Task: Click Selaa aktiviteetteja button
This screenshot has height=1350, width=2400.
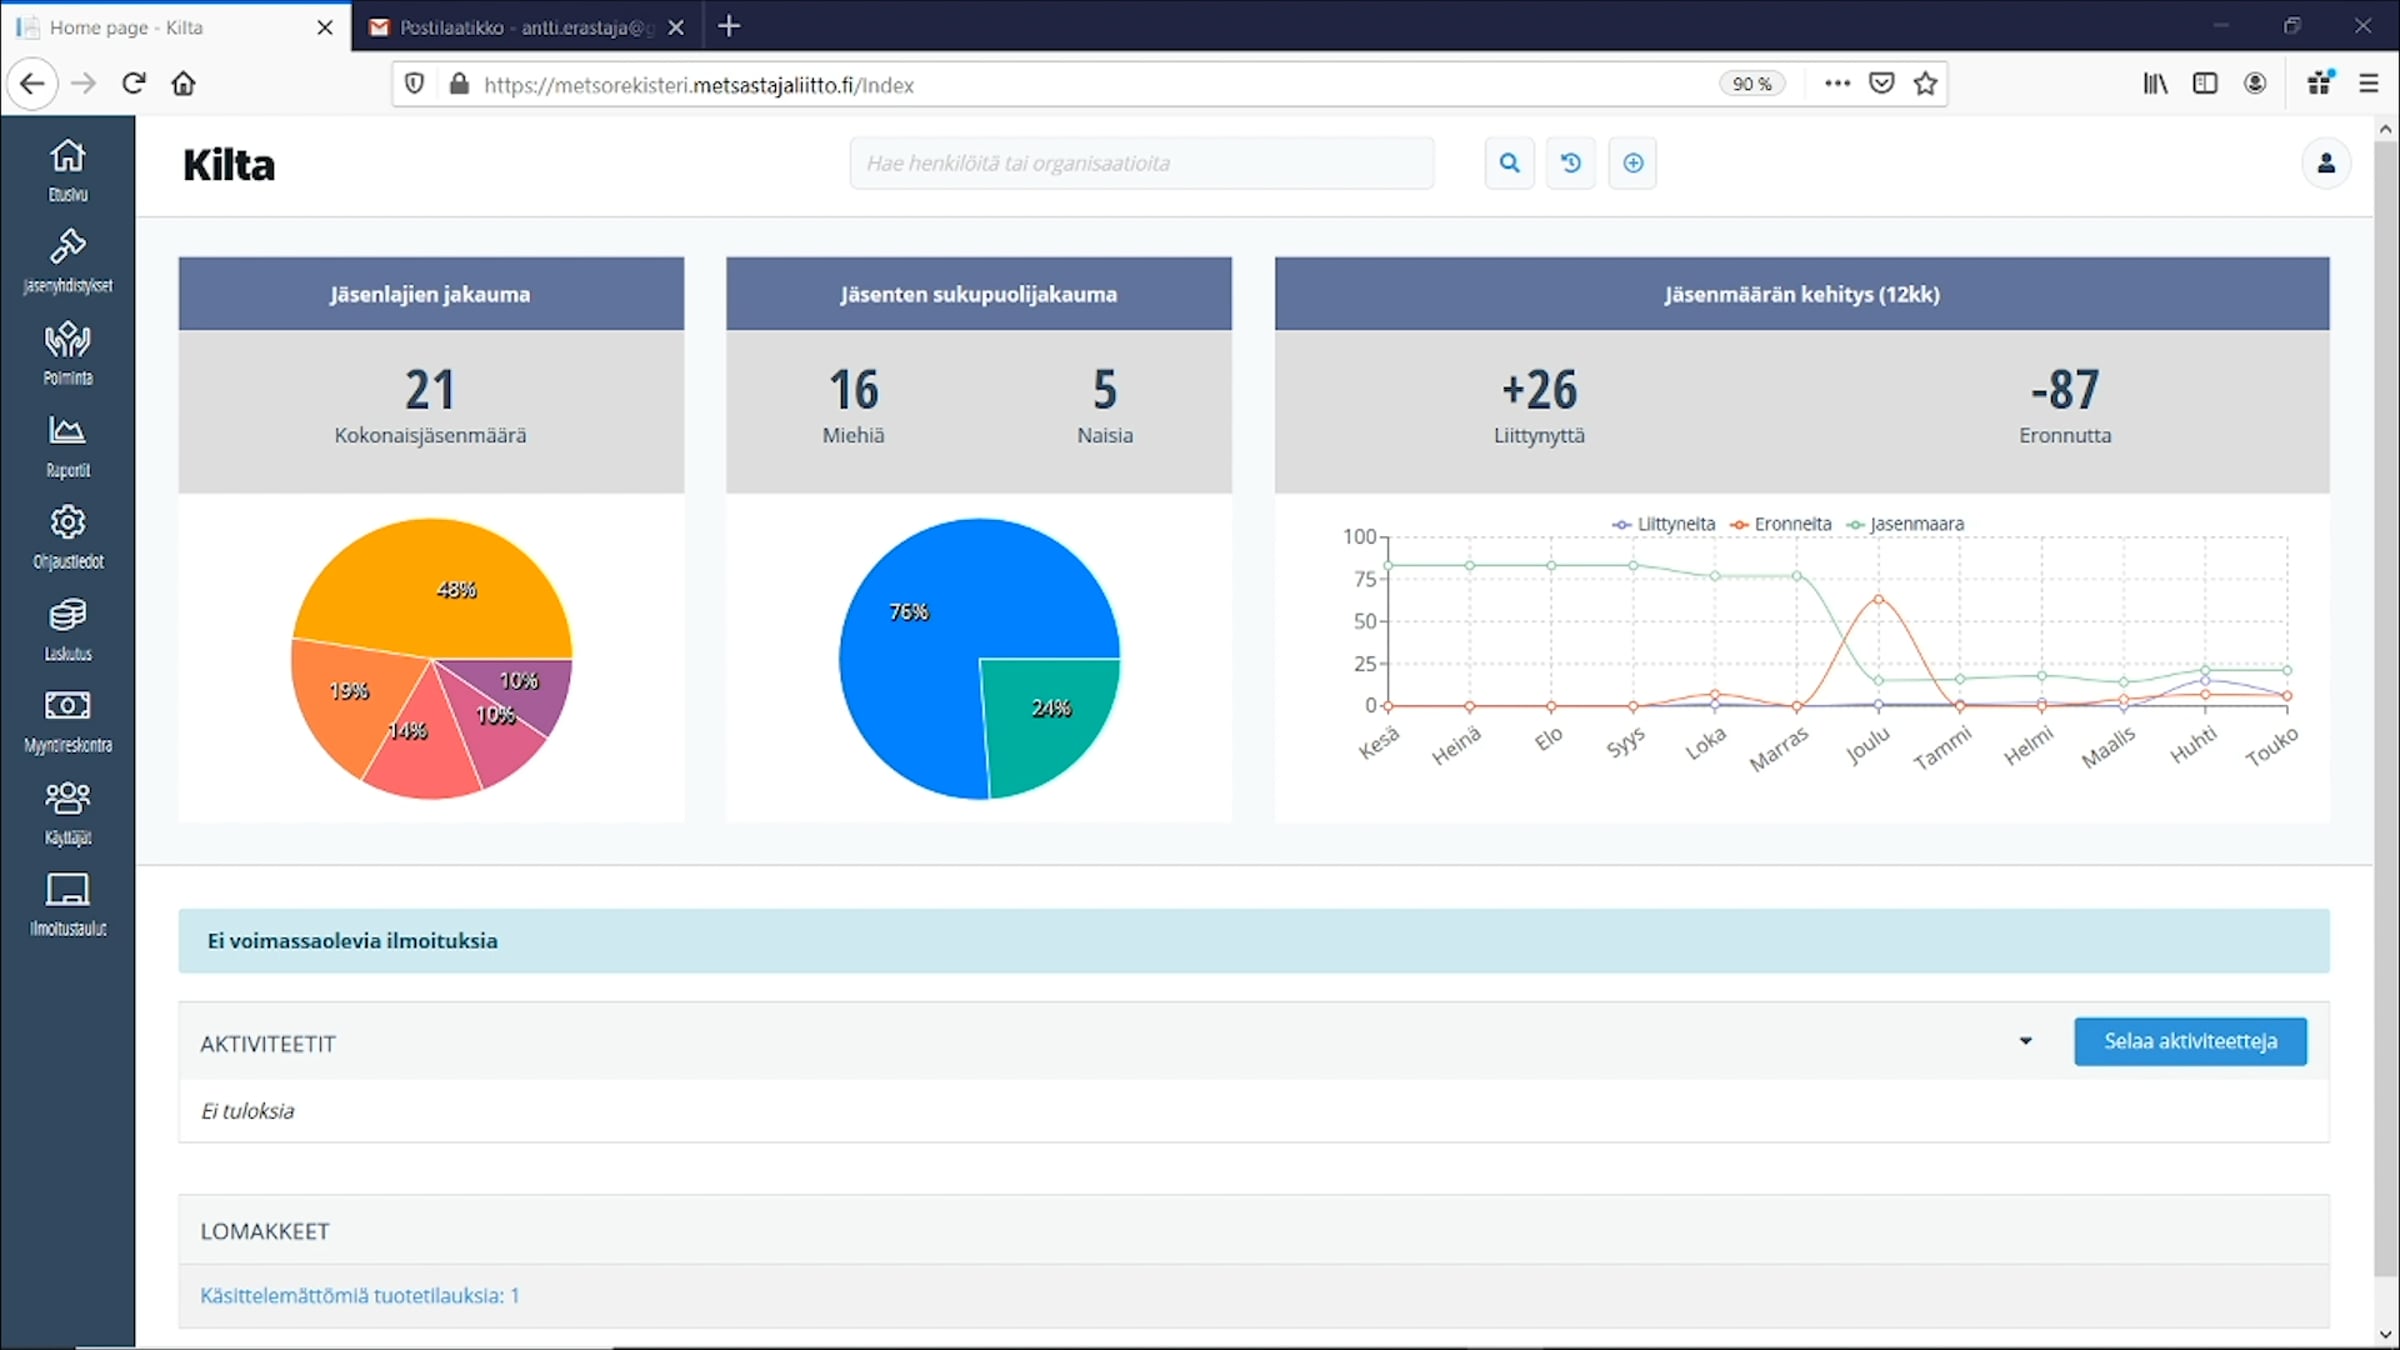Action: (x=2190, y=1041)
